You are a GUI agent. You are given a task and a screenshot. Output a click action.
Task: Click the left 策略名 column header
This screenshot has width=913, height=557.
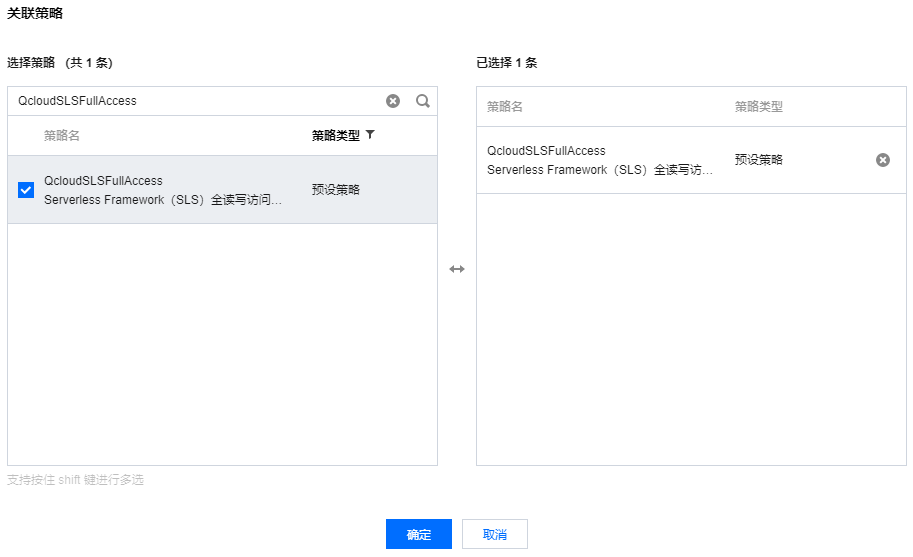click(x=62, y=136)
